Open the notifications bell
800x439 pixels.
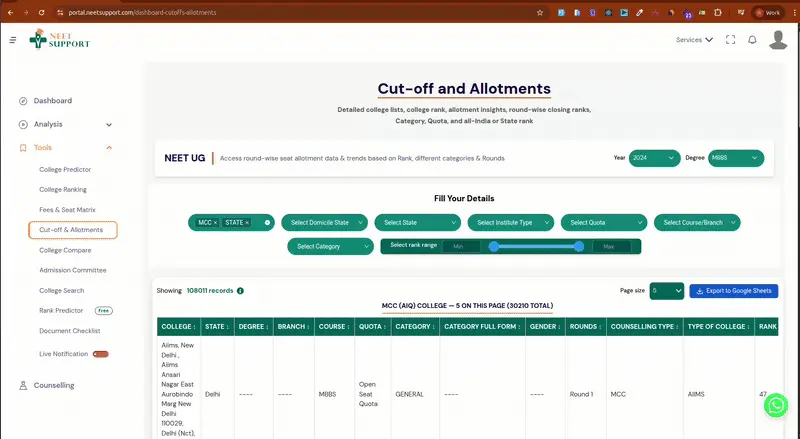(x=752, y=40)
